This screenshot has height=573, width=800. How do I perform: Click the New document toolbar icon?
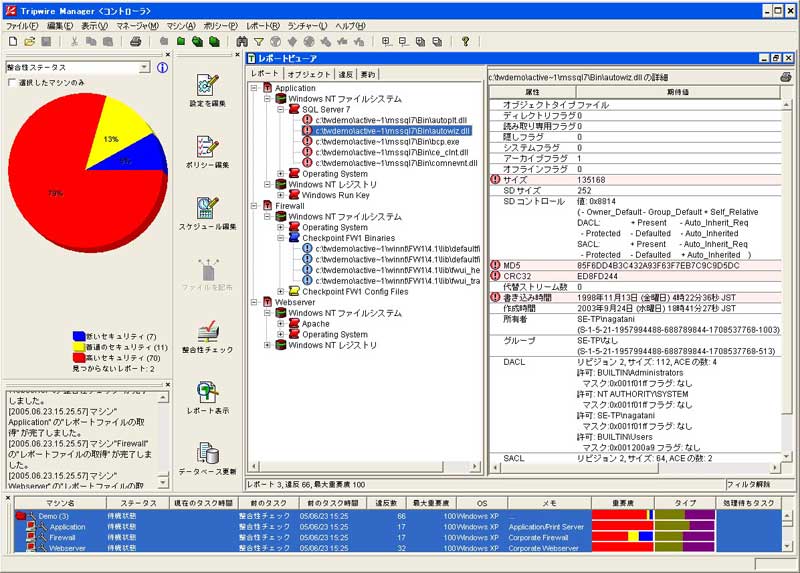(x=13, y=41)
